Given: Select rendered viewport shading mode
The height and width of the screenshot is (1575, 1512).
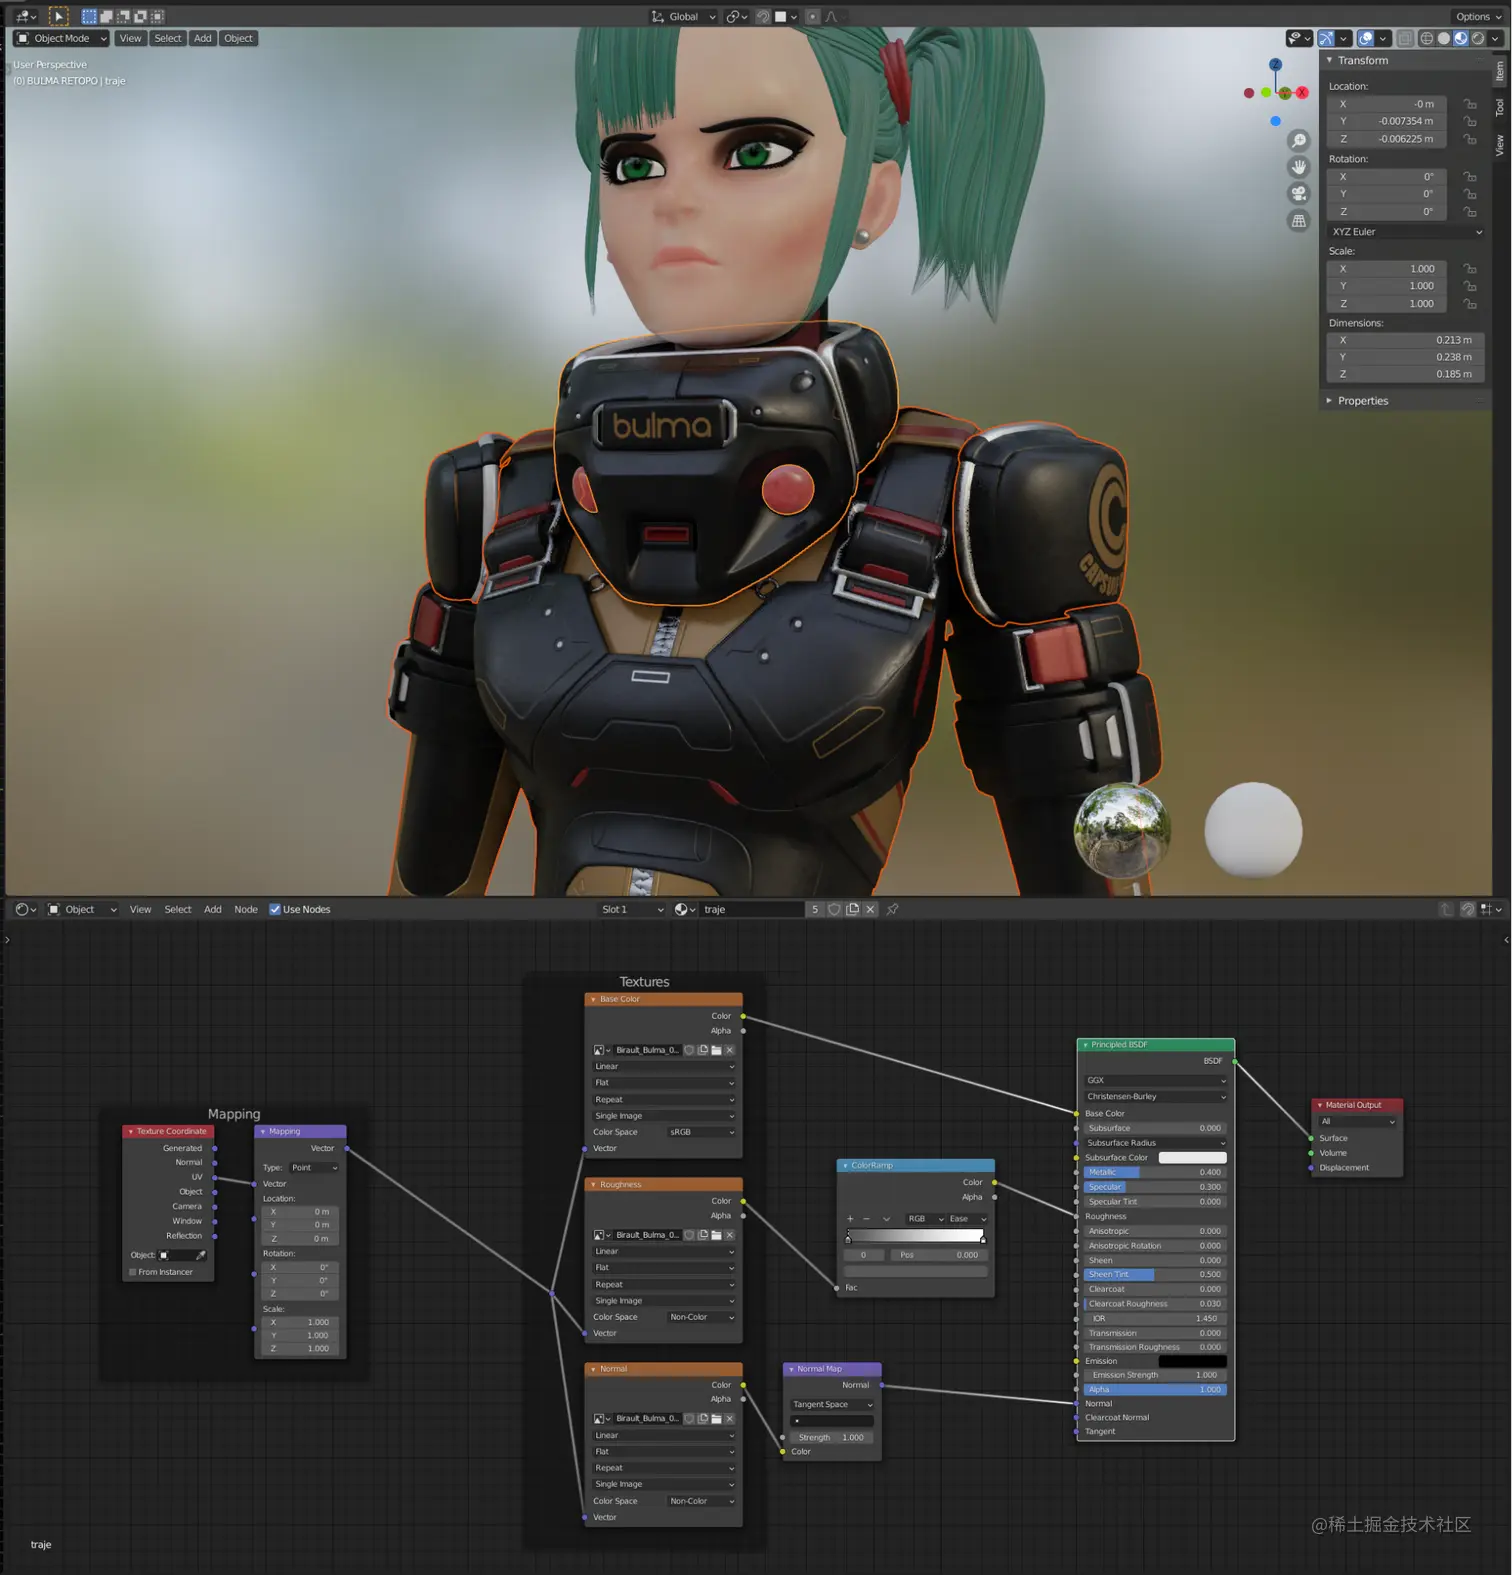Looking at the screenshot, I should (1478, 38).
